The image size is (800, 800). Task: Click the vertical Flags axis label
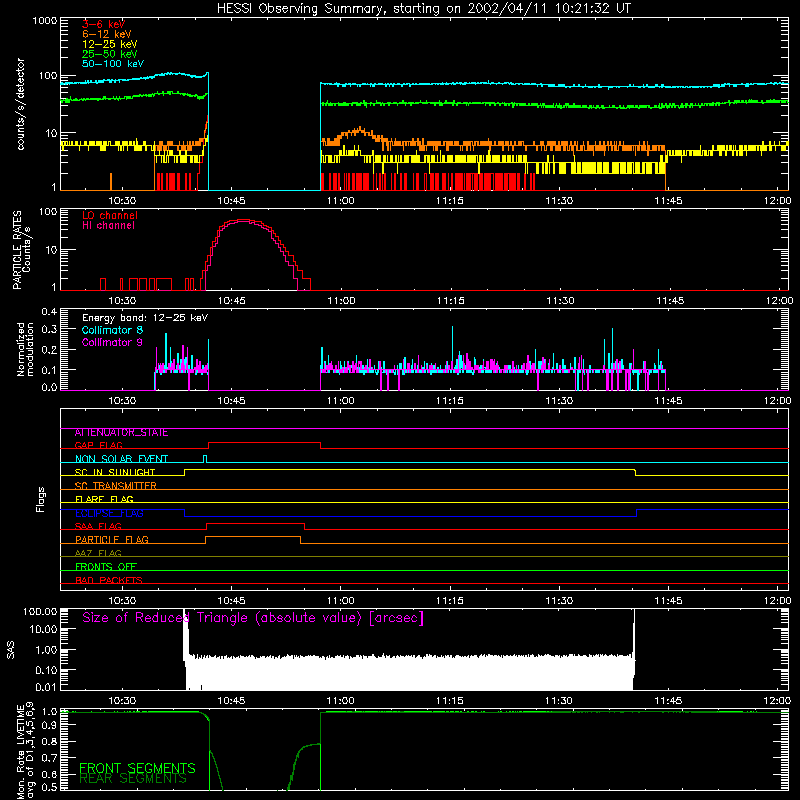tap(41, 499)
